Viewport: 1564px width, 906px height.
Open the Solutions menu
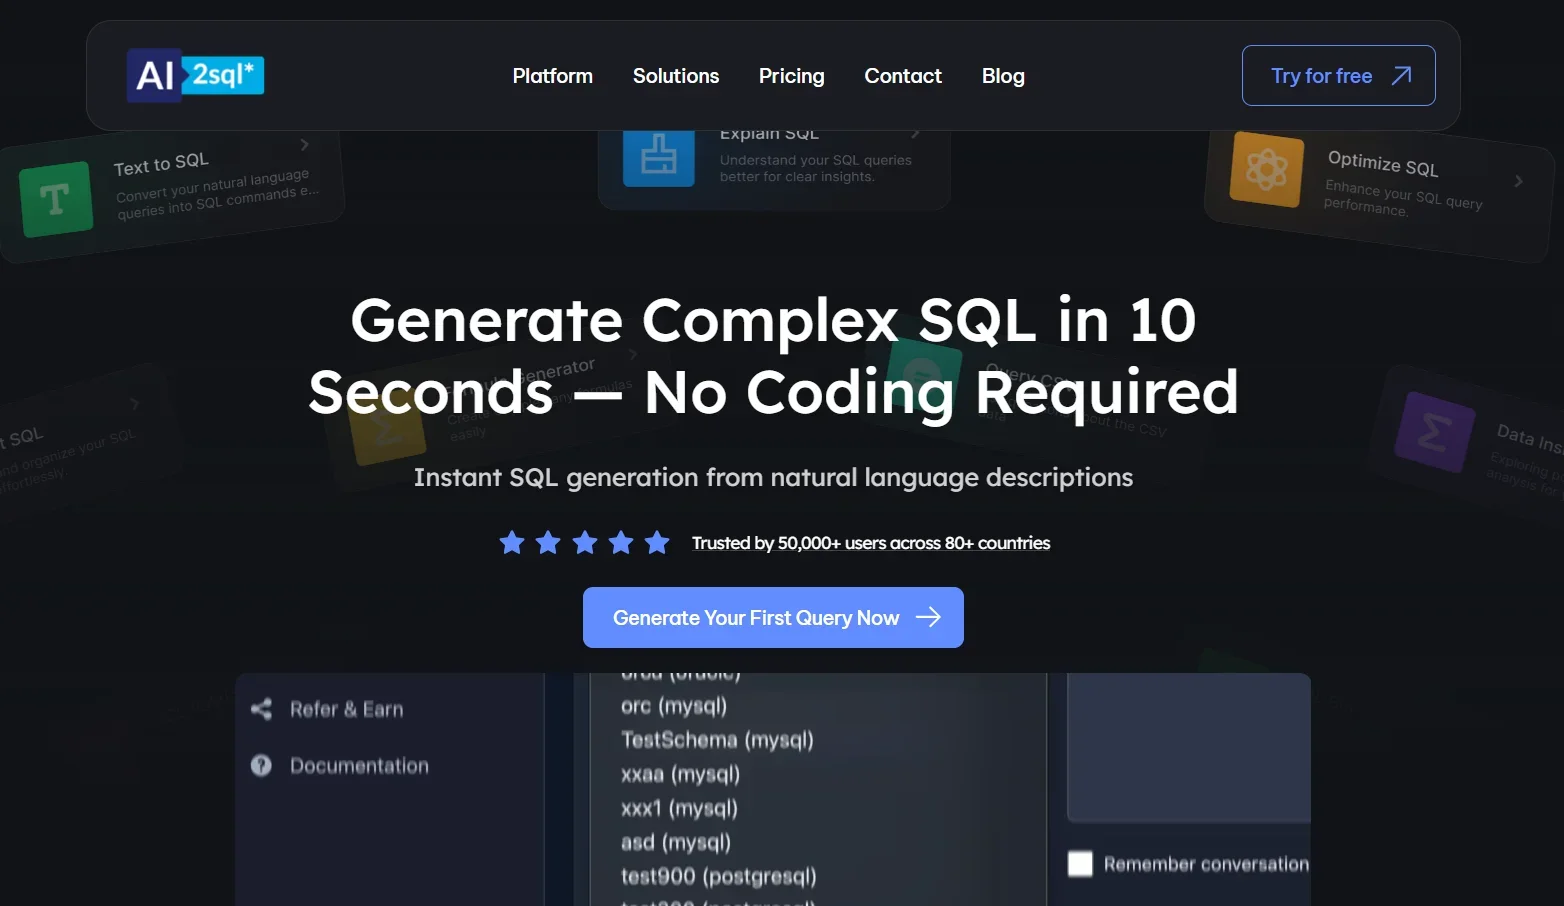(x=675, y=76)
